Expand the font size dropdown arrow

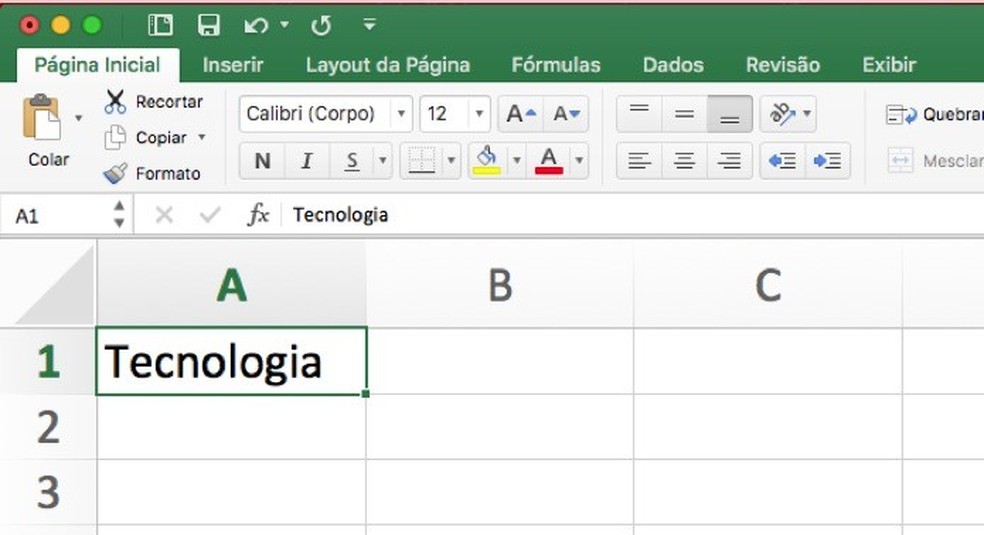(480, 114)
